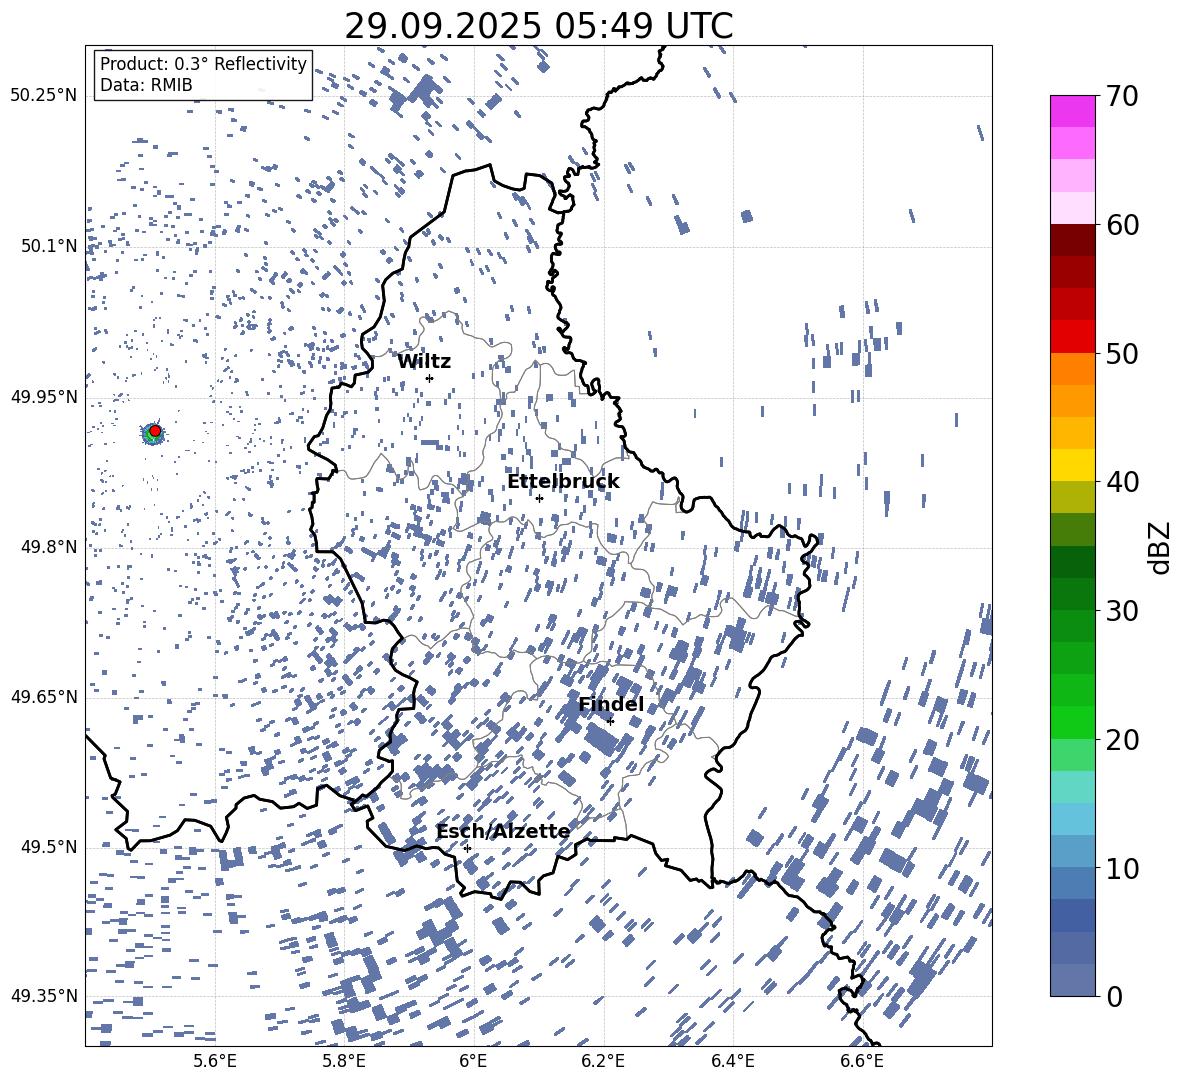Pick the dark maroon colorbar segment below 60

1072,240
